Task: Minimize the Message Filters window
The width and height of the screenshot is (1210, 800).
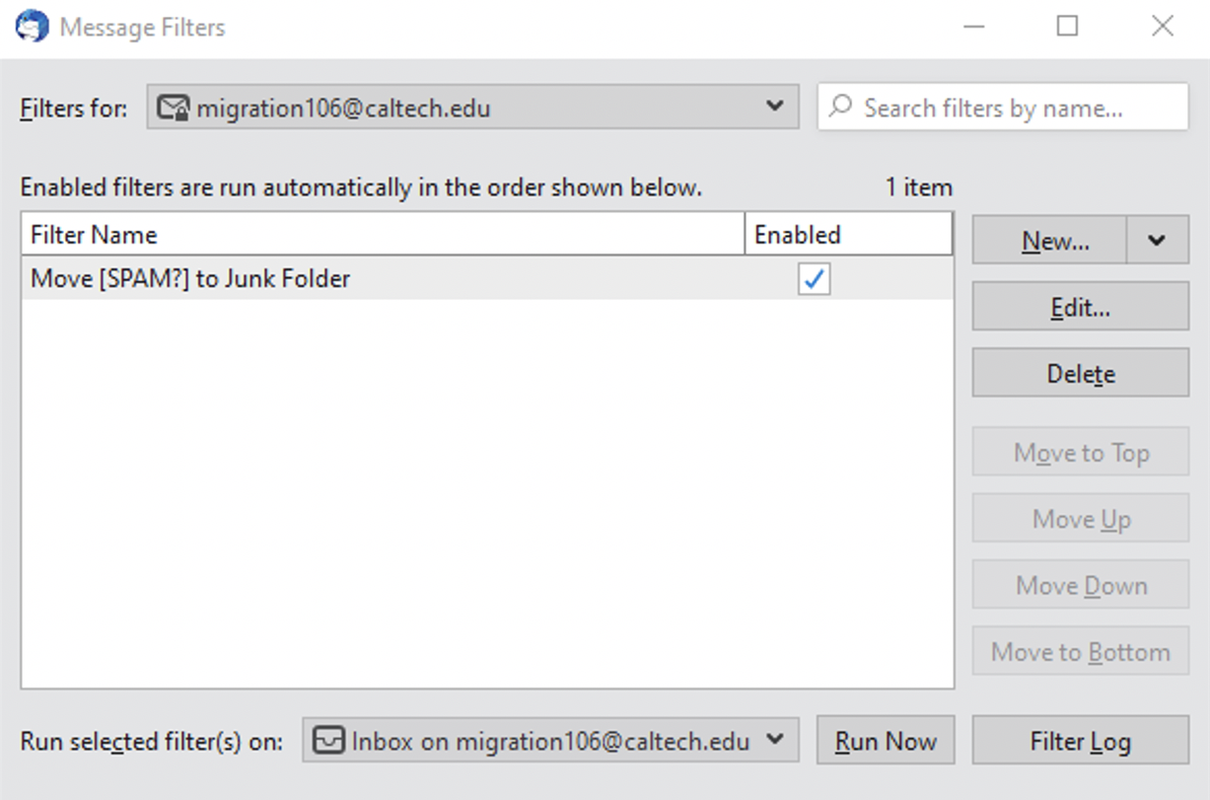Action: (973, 27)
